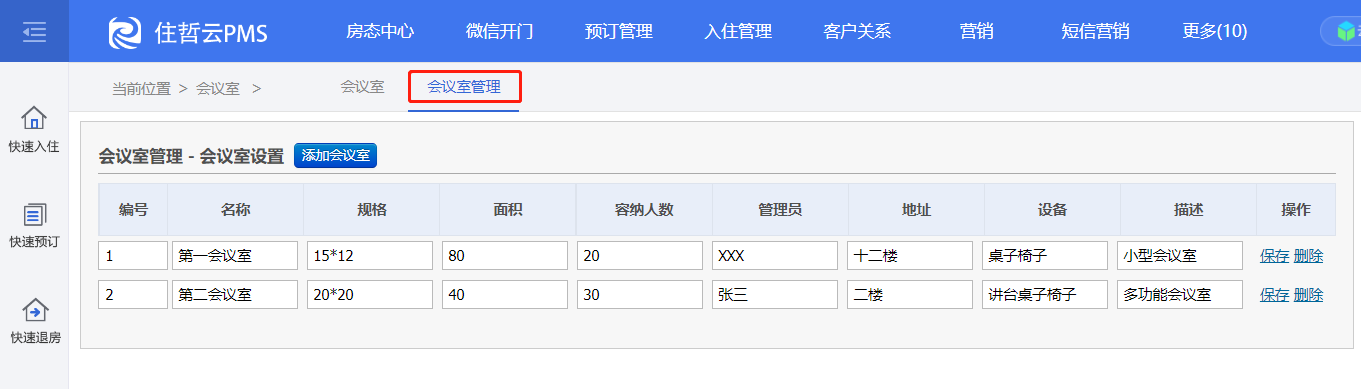Viewport: 1361px width, 389px height.
Task: Switch to the 会议室 tab
Action: click(x=362, y=87)
